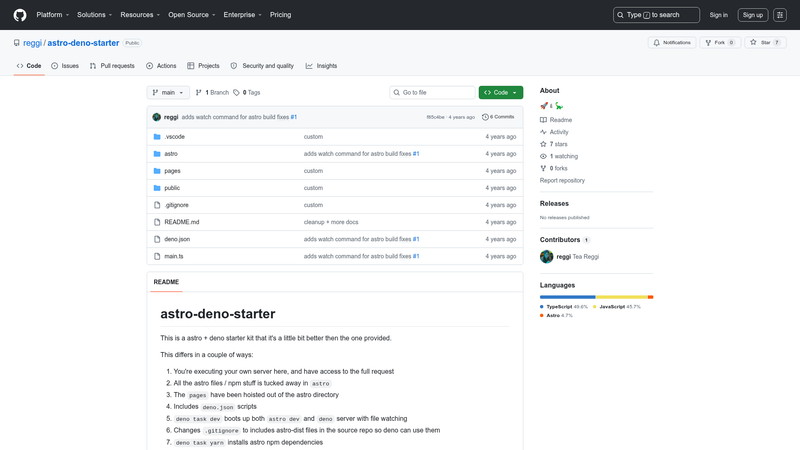
Task: Open the astro folder
Action: point(171,154)
